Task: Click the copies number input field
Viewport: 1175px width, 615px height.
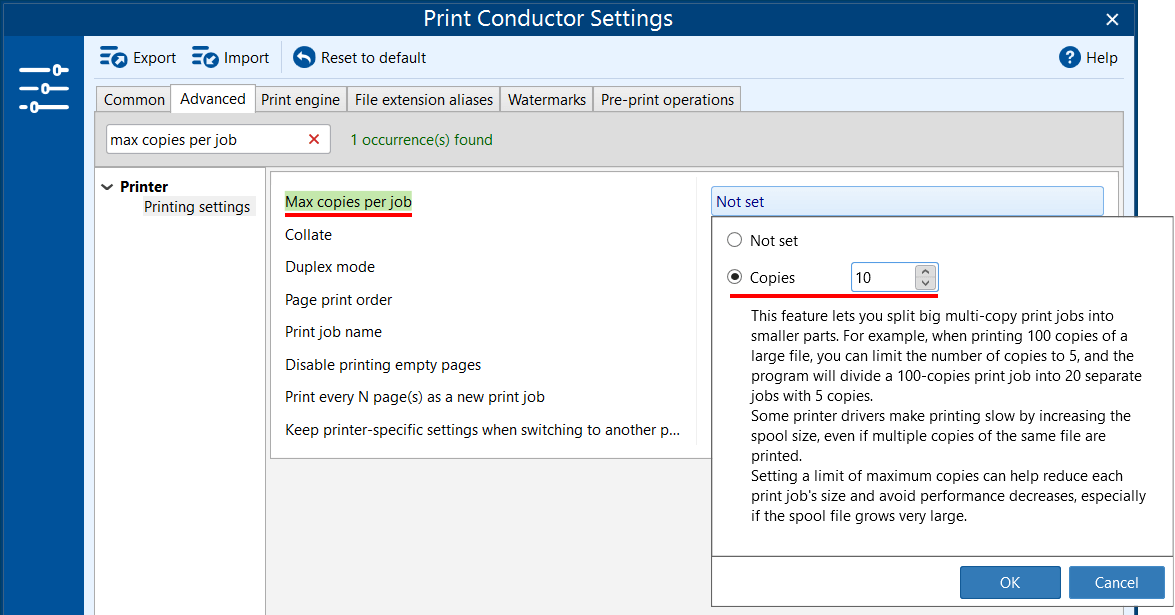Action: (x=882, y=278)
